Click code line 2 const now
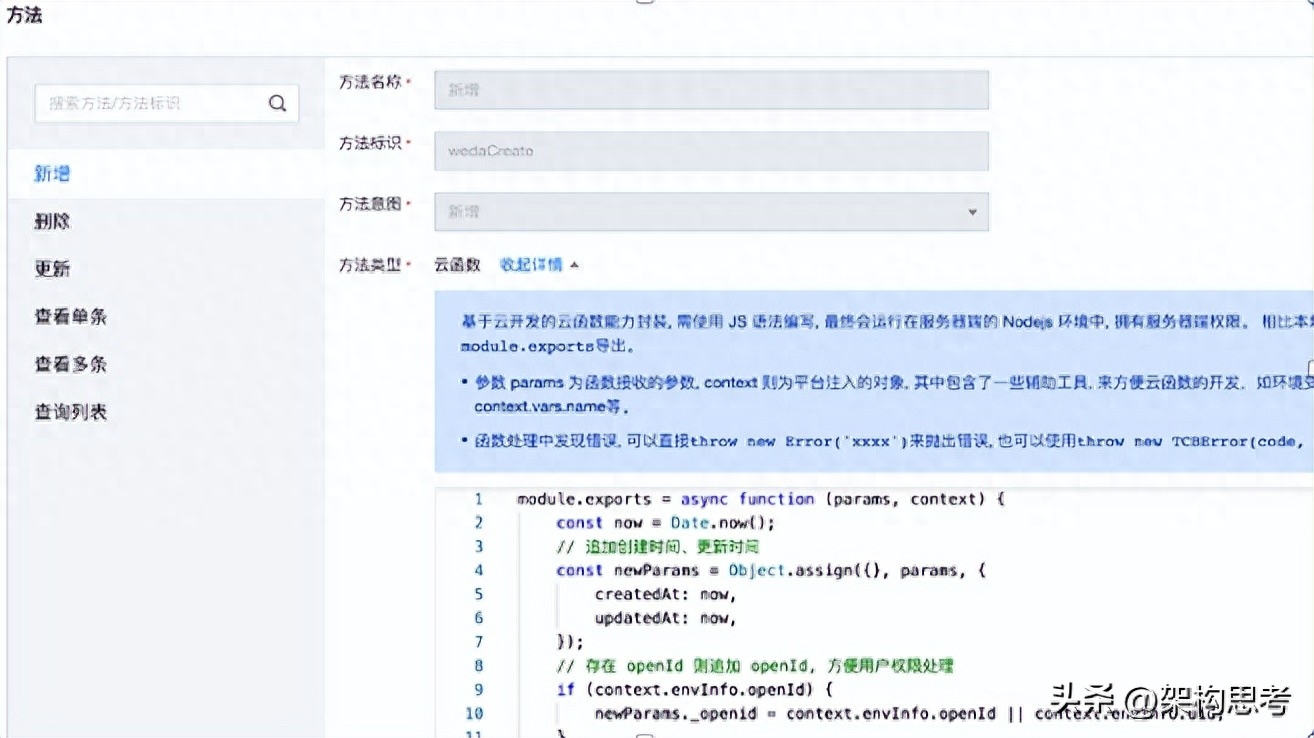Screen dimensions: 1314x738 pos(666,523)
